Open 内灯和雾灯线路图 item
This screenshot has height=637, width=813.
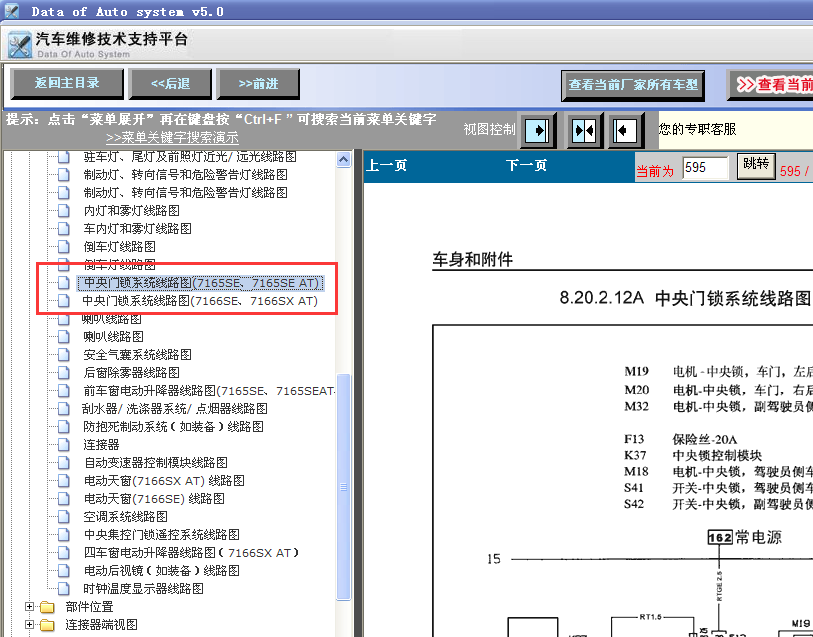click(132, 210)
